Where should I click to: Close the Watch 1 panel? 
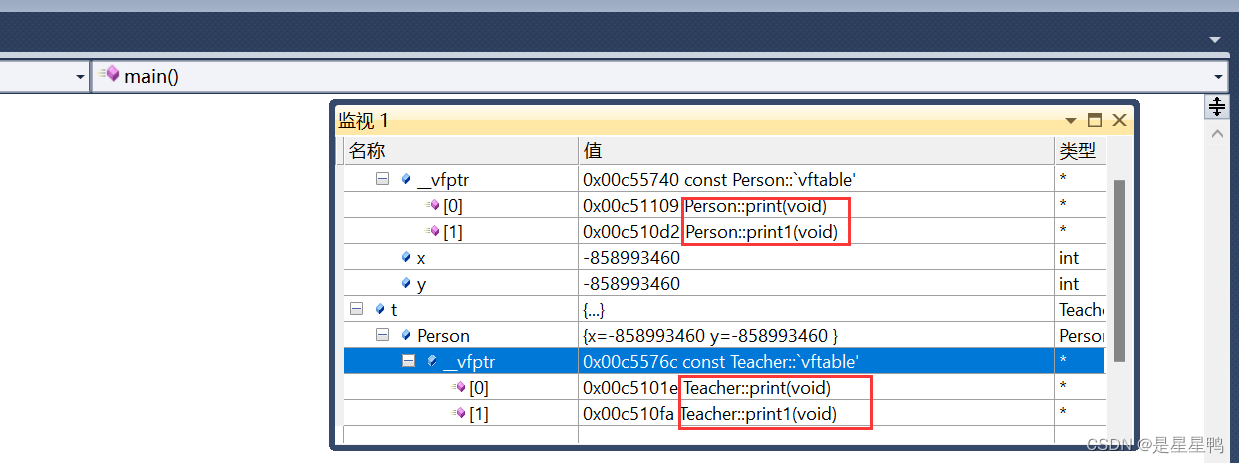coord(1119,120)
